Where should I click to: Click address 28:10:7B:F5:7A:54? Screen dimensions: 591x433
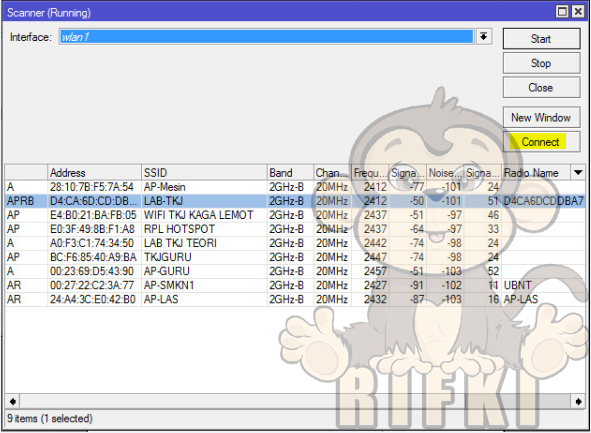(92, 187)
